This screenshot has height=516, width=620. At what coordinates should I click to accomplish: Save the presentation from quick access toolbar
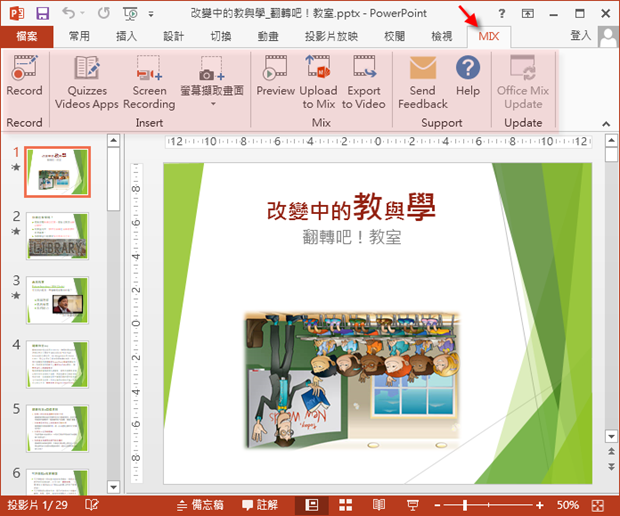coord(42,13)
